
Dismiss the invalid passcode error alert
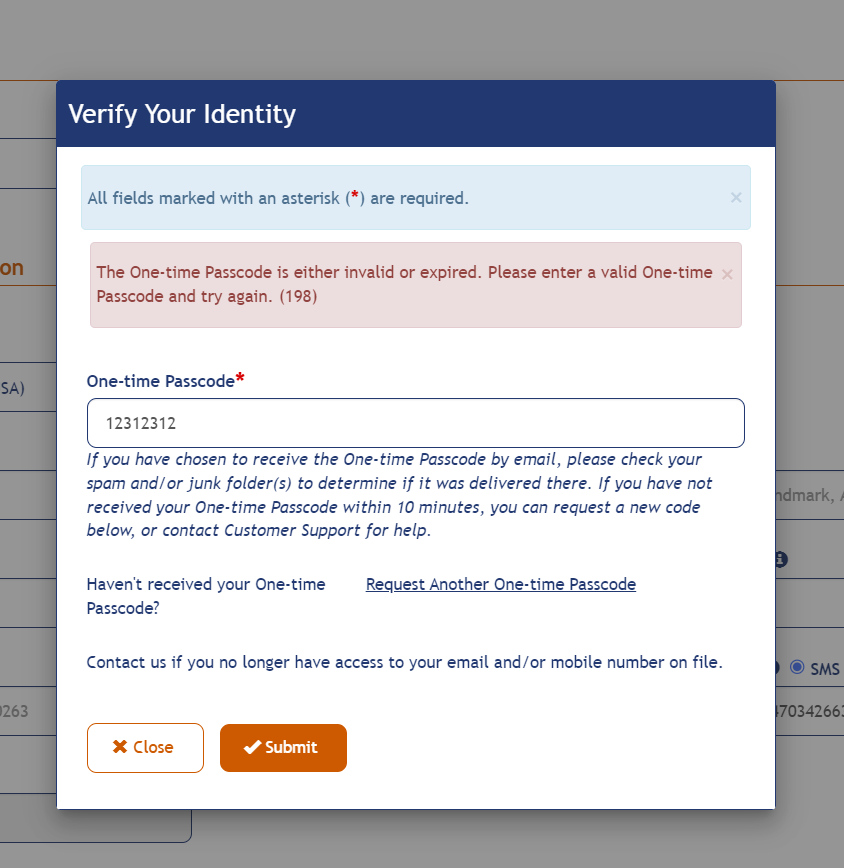(x=727, y=274)
